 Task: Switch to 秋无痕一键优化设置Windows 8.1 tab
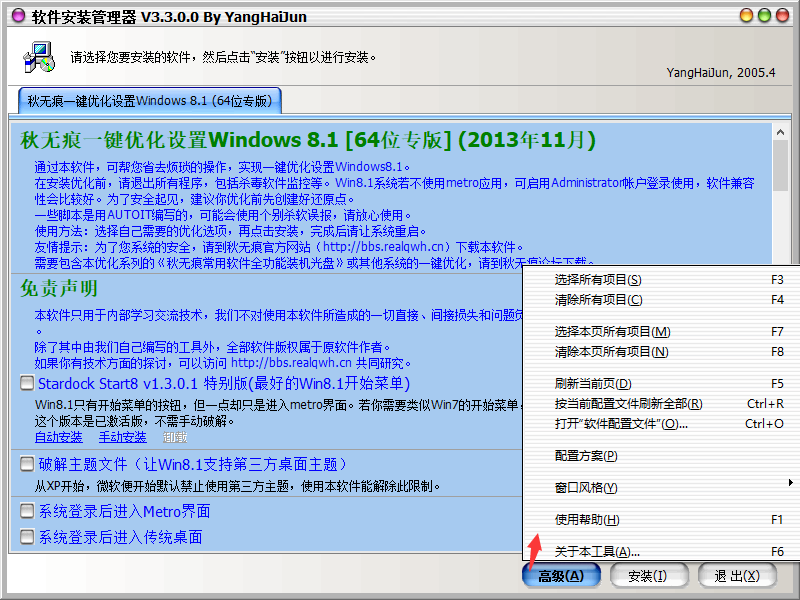pos(149,101)
